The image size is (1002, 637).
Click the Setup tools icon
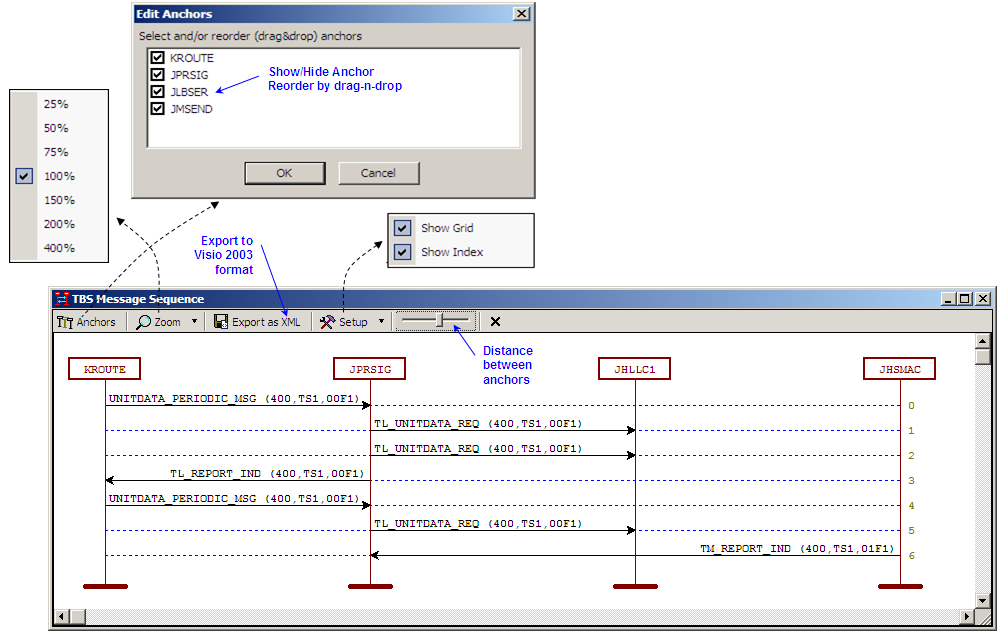[x=327, y=322]
